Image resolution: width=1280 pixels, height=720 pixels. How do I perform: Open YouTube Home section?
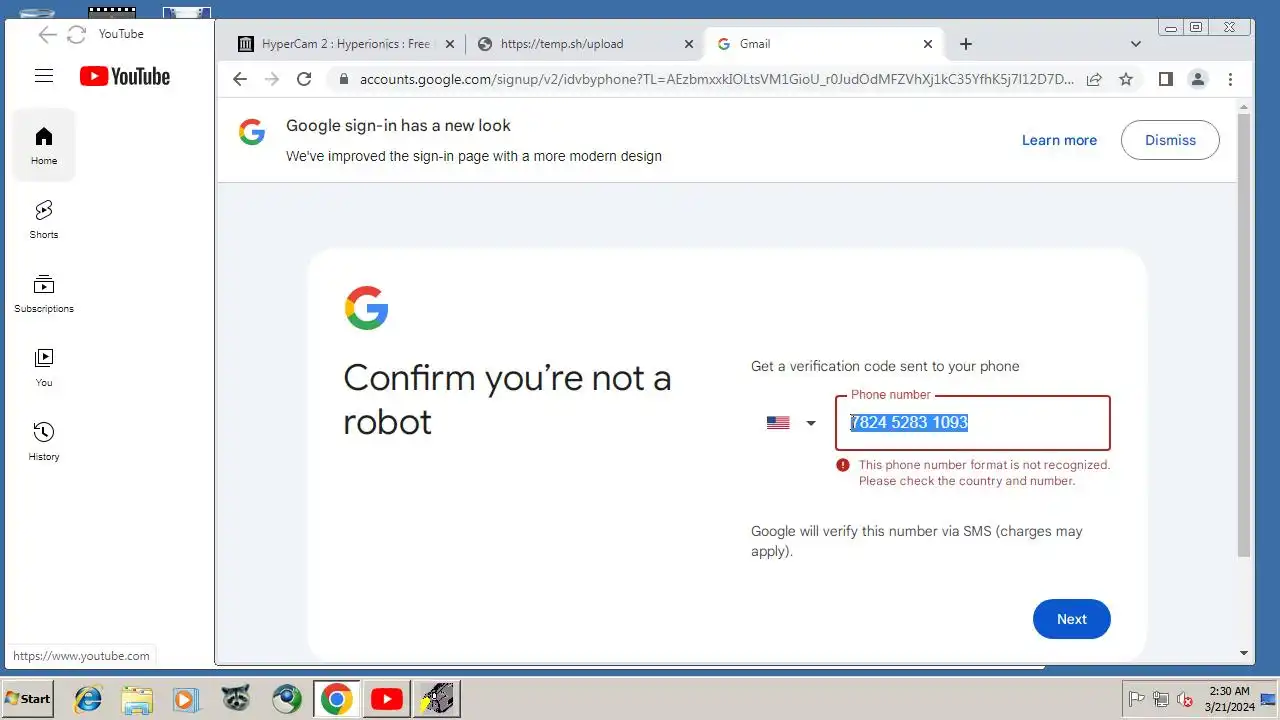(x=44, y=145)
